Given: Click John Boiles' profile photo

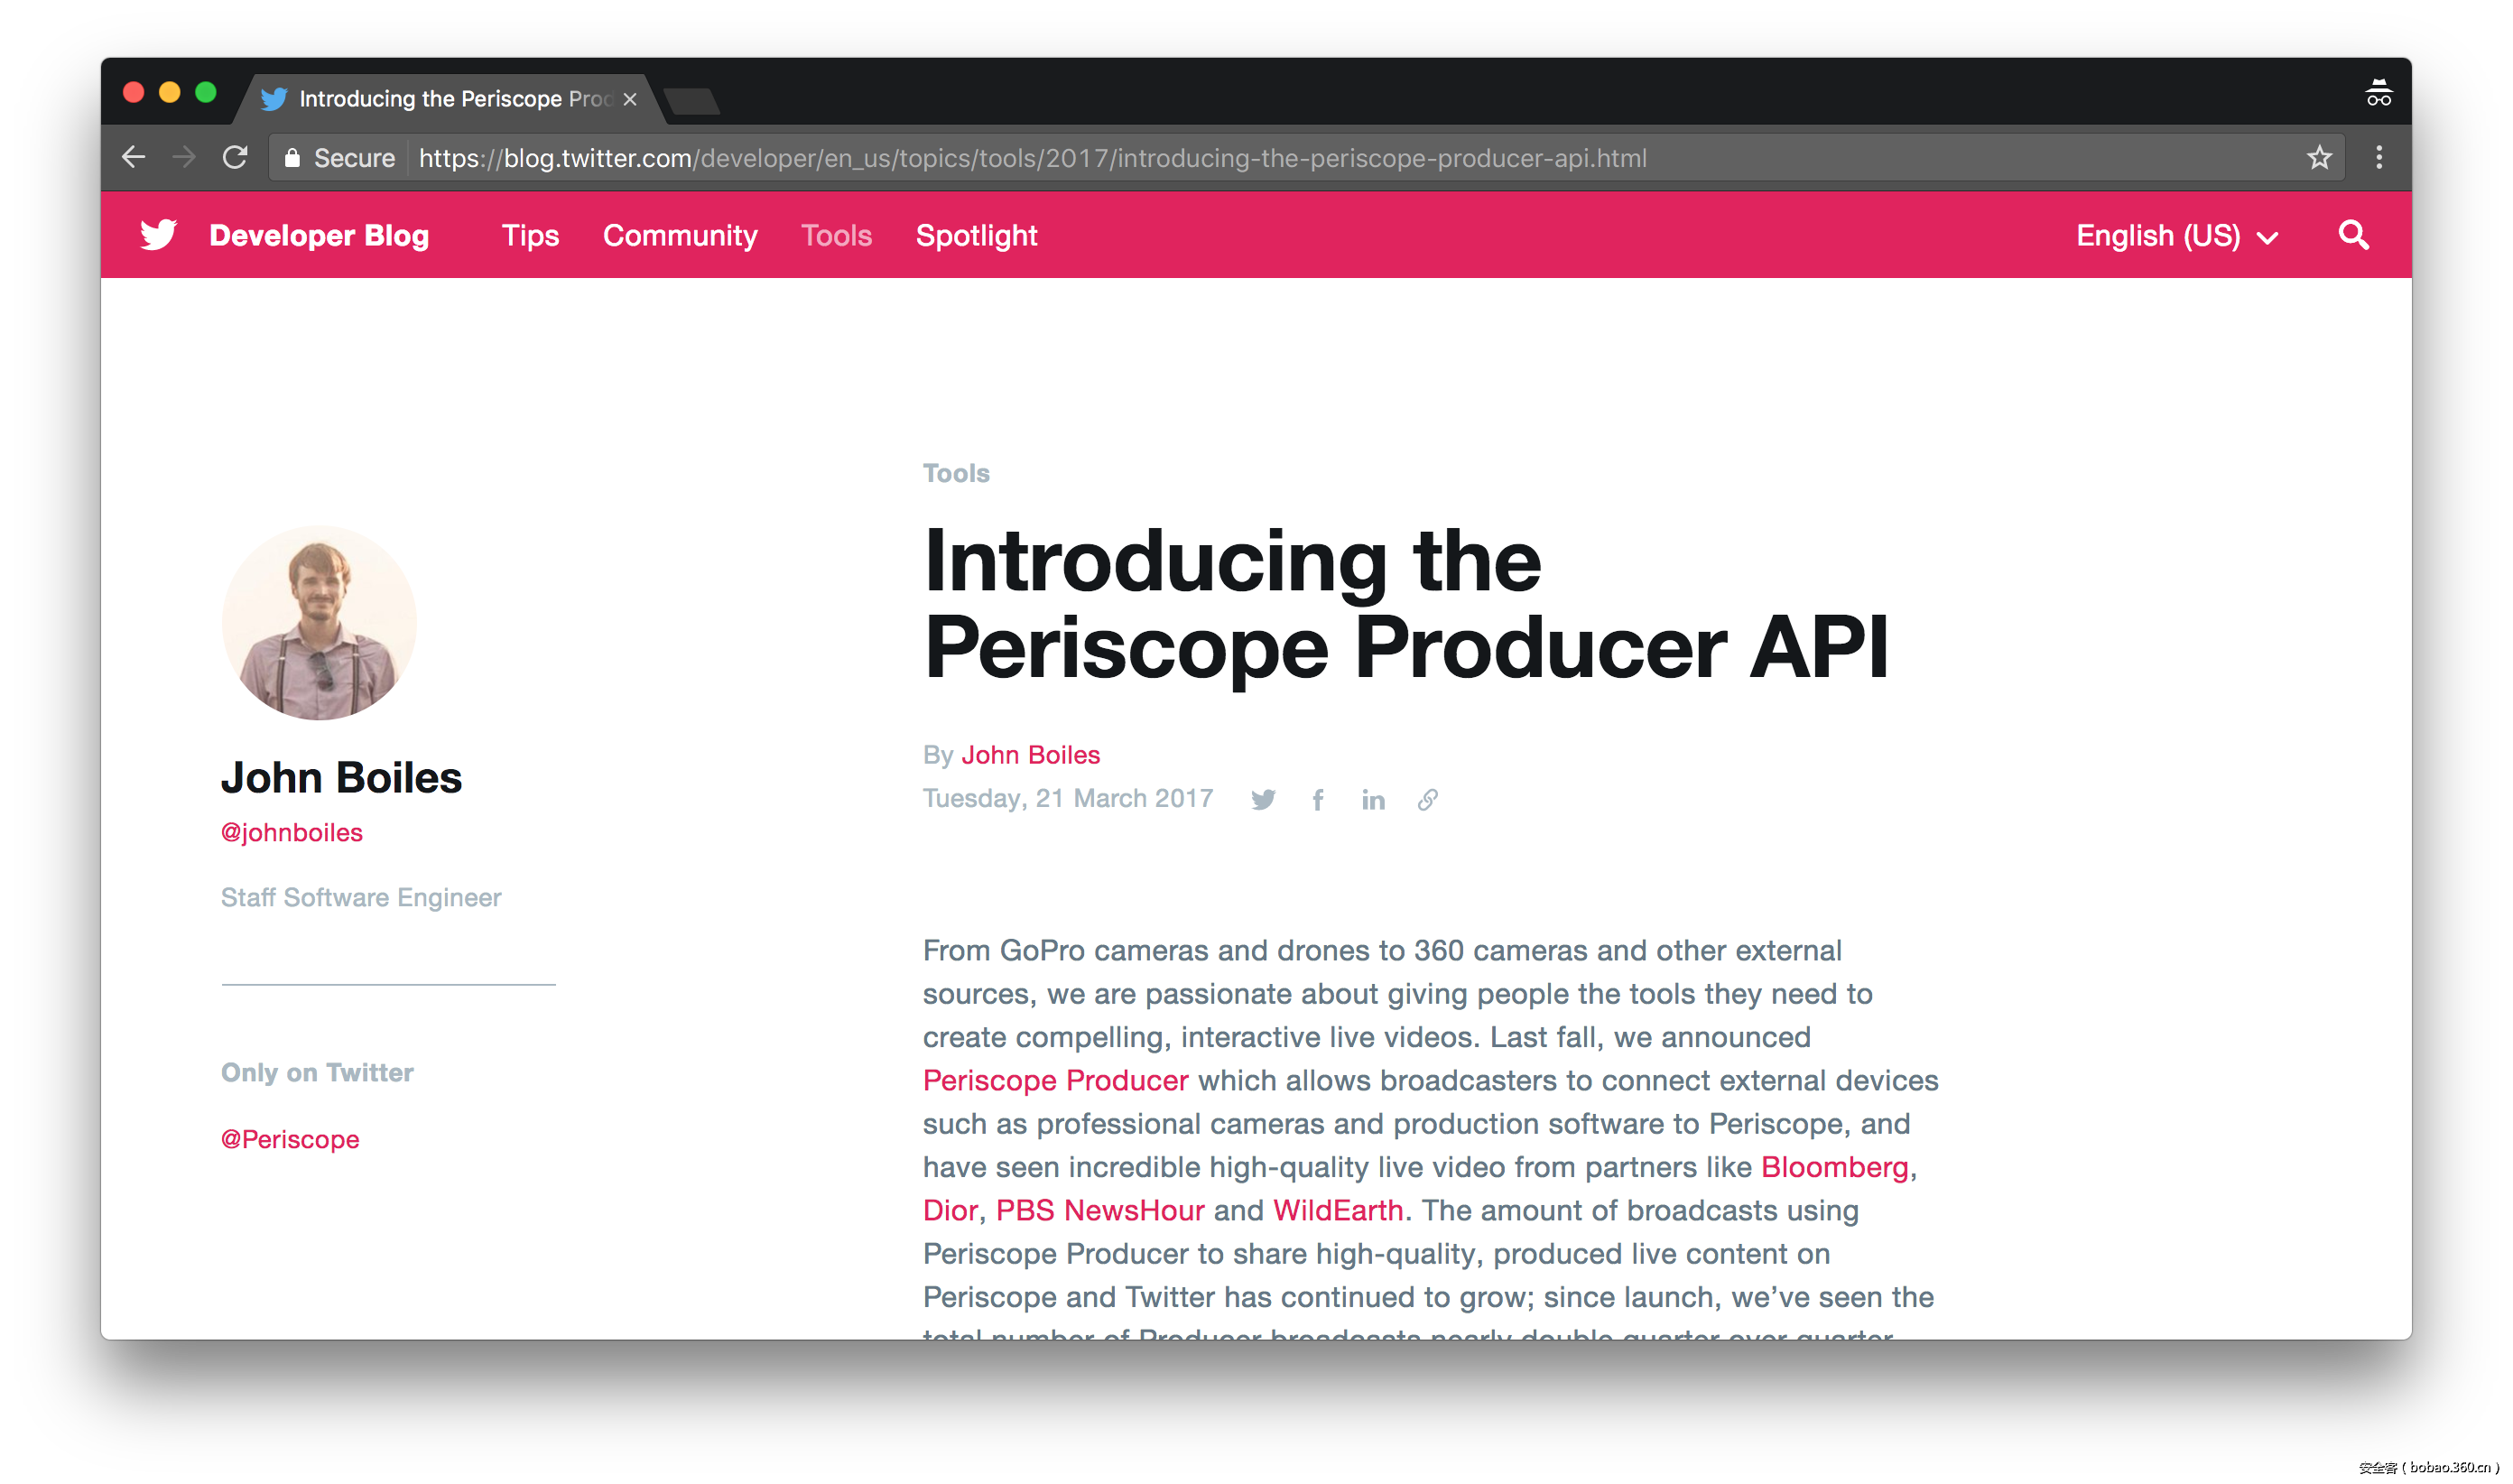Looking at the screenshot, I should [319, 622].
